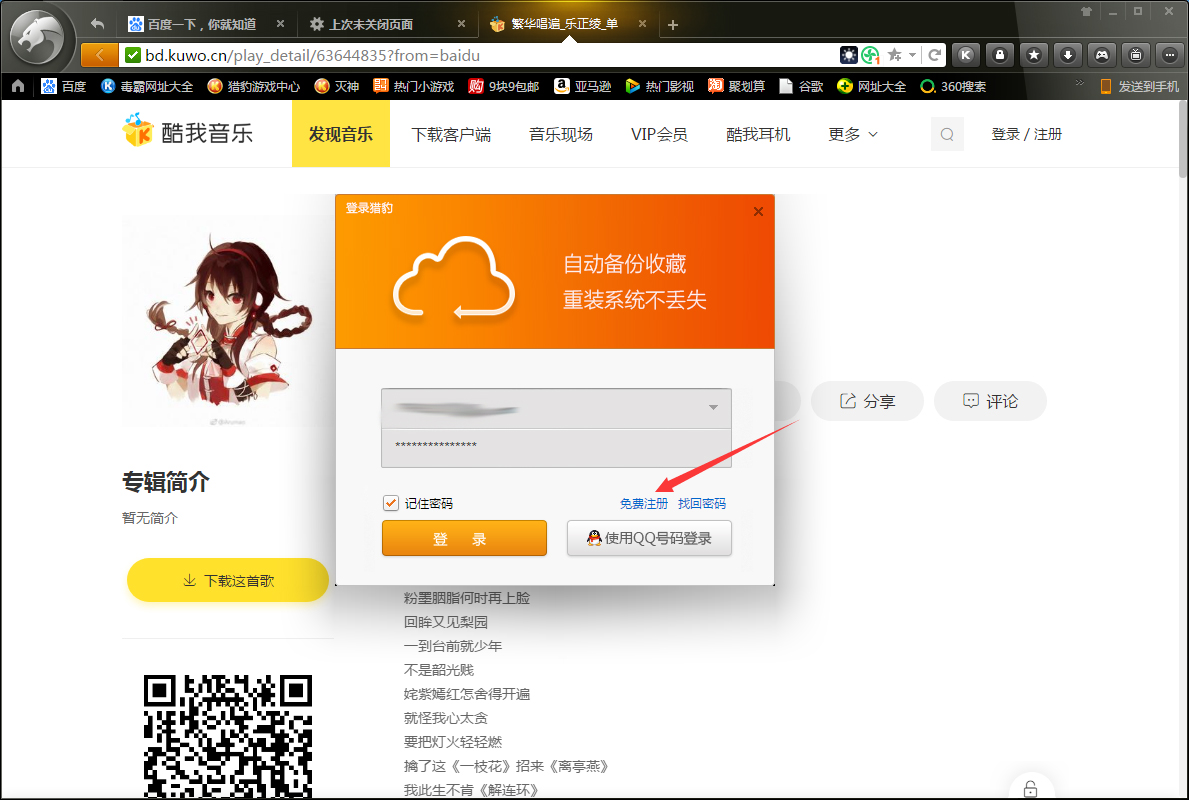Image resolution: width=1189 pixels, height=800 pixels.
Task: Click 使用QQ号码登录 button
Action: [x=649, y=538]
